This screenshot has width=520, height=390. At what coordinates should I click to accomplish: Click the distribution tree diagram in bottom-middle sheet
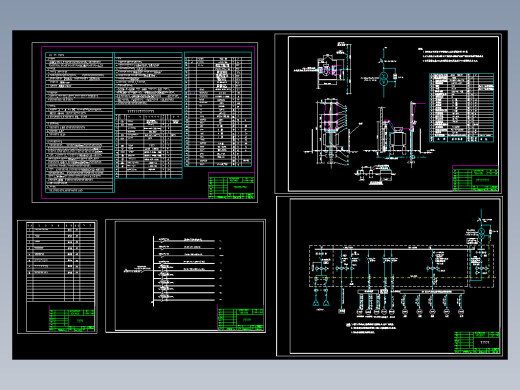click(x=173, y=270)
